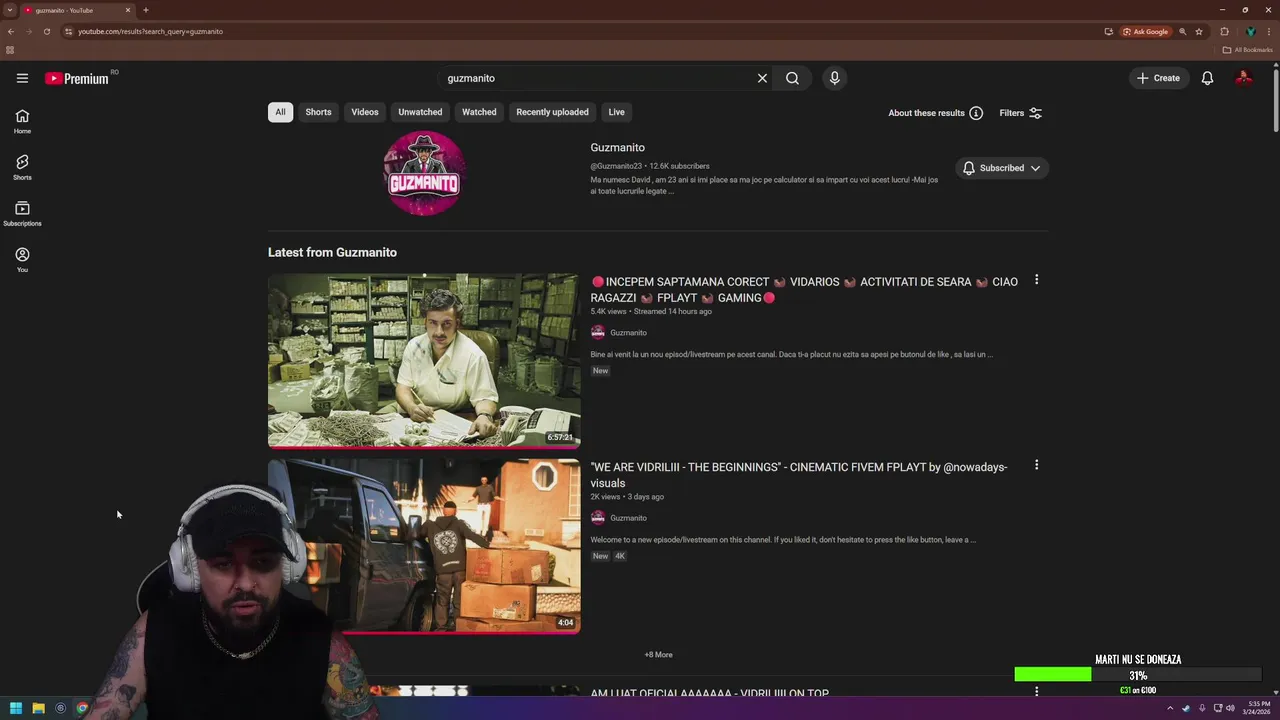Screen dimensions: 1280x720
Task: Select the Videos filter chip
Action: 365,112
